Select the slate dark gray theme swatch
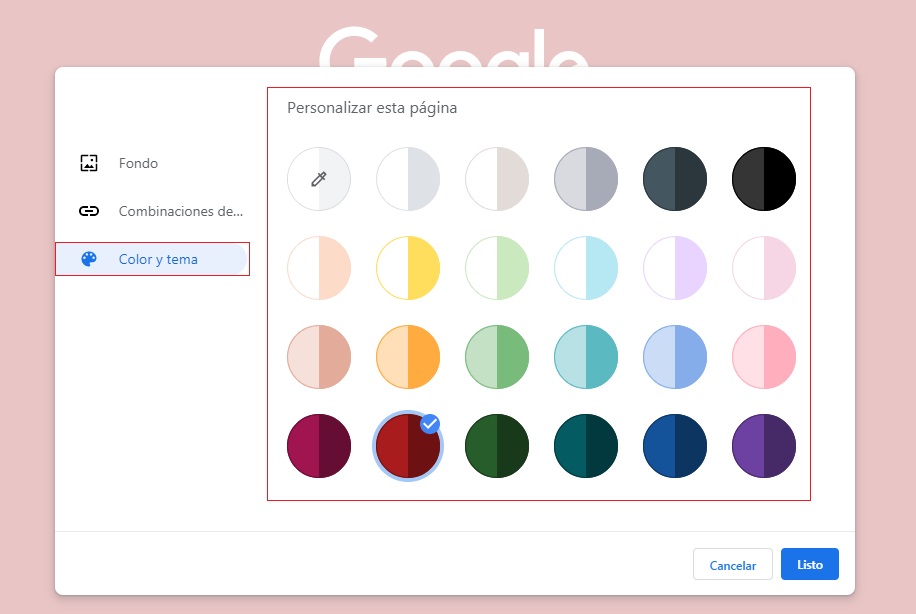The width and height of the screenshot is (916, 614). [675, 179]
